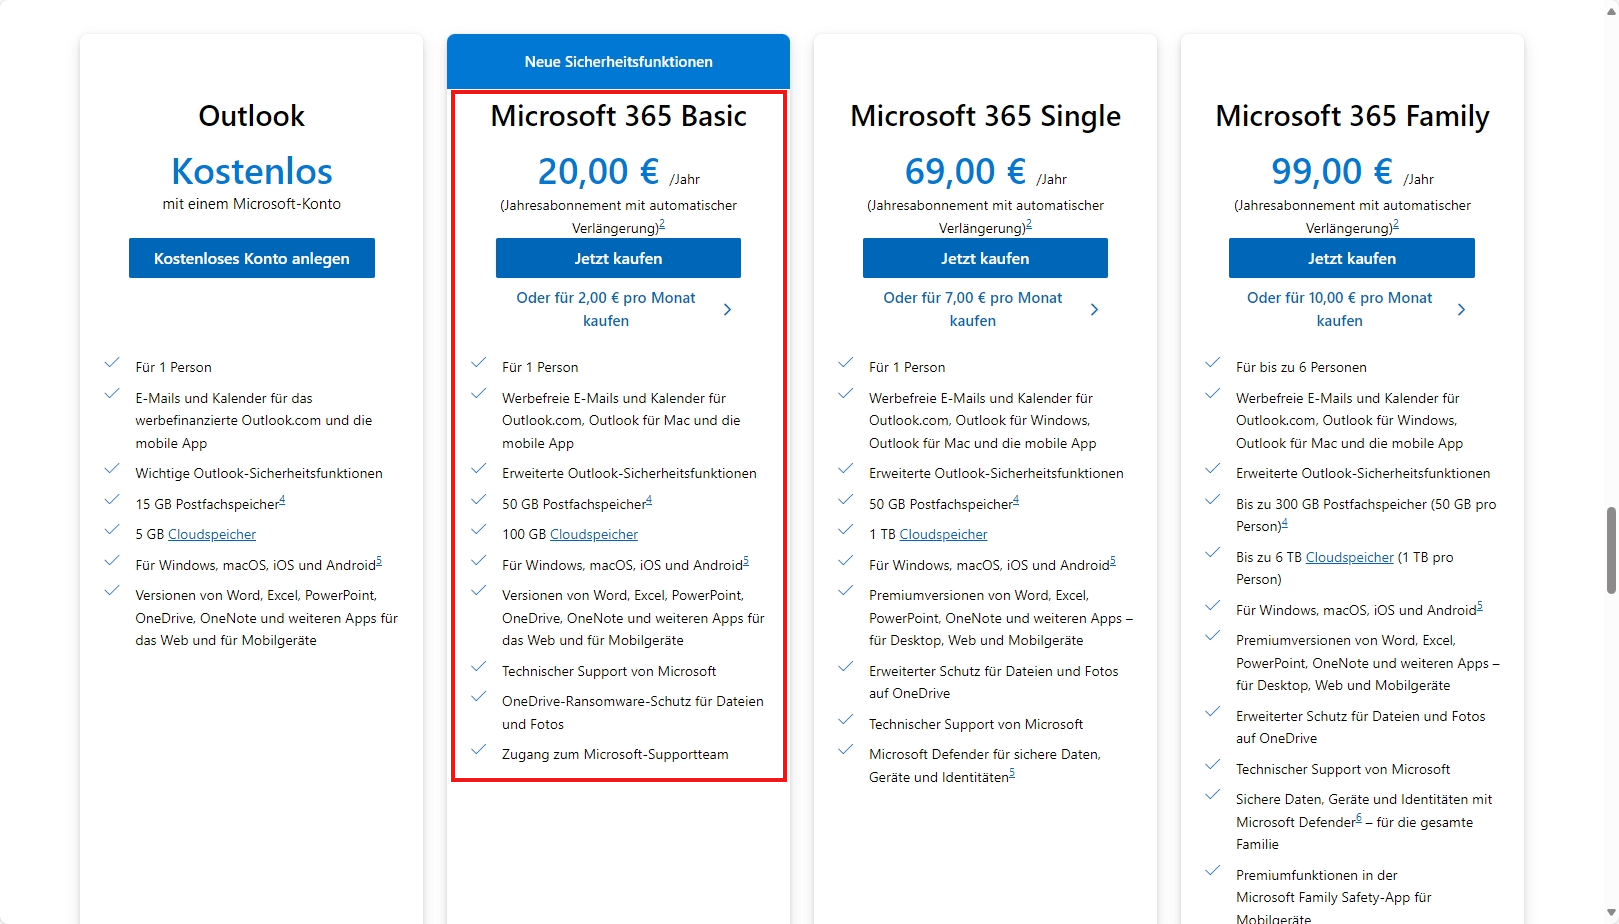
Task: Click checkmark beside 'Zugang zum Microsoft-Supportteam'
Action: click(x=479, y=750)
